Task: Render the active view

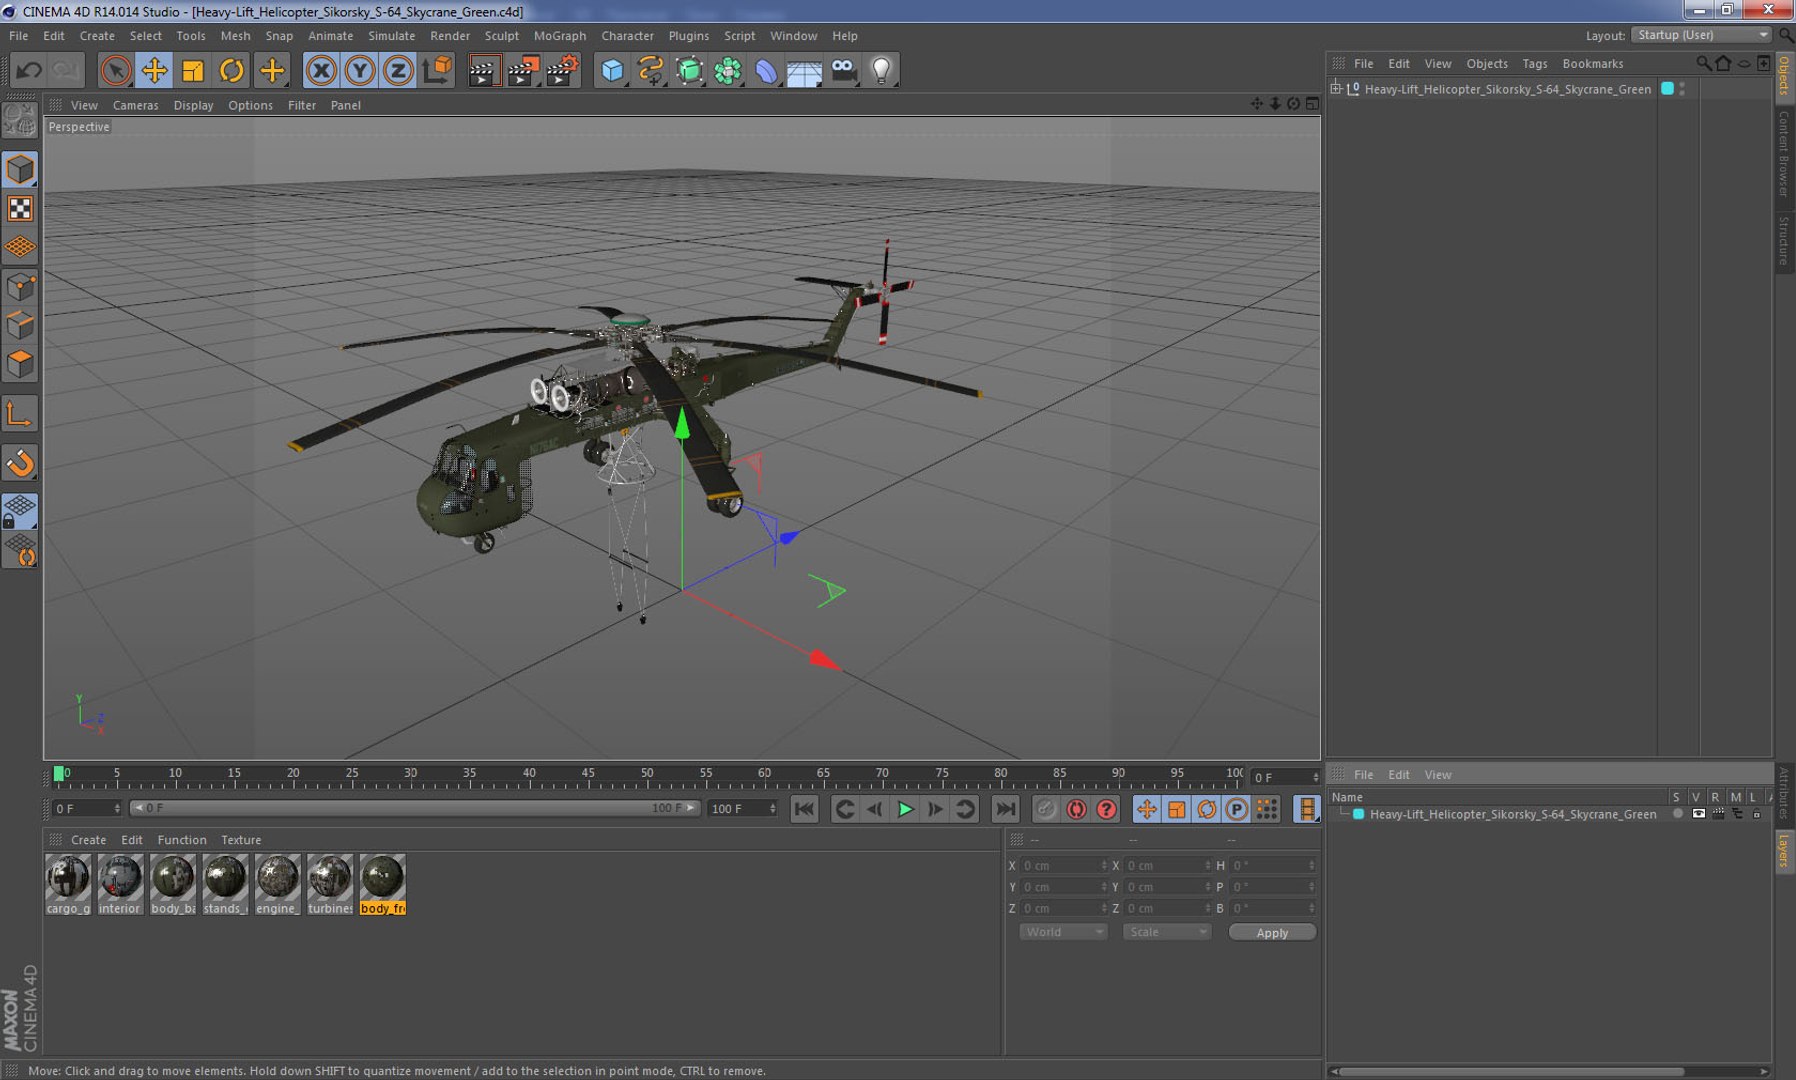Action: coord(484,70)
